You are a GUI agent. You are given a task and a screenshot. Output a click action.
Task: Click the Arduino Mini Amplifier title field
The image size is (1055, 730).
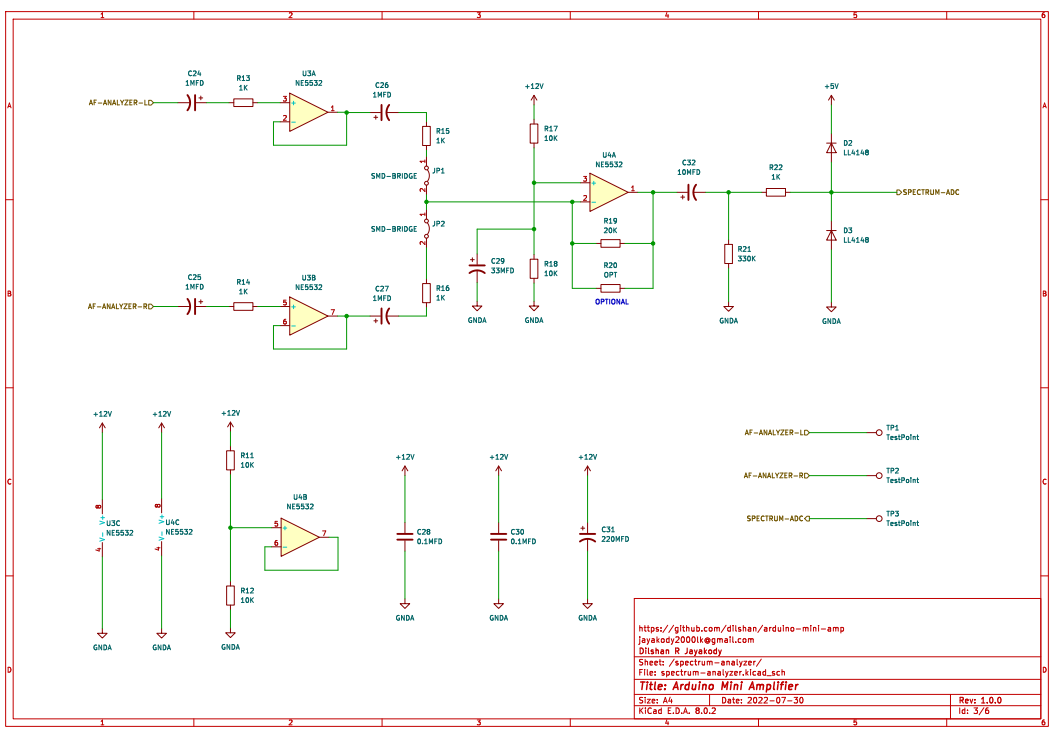[x=718, y=686]
